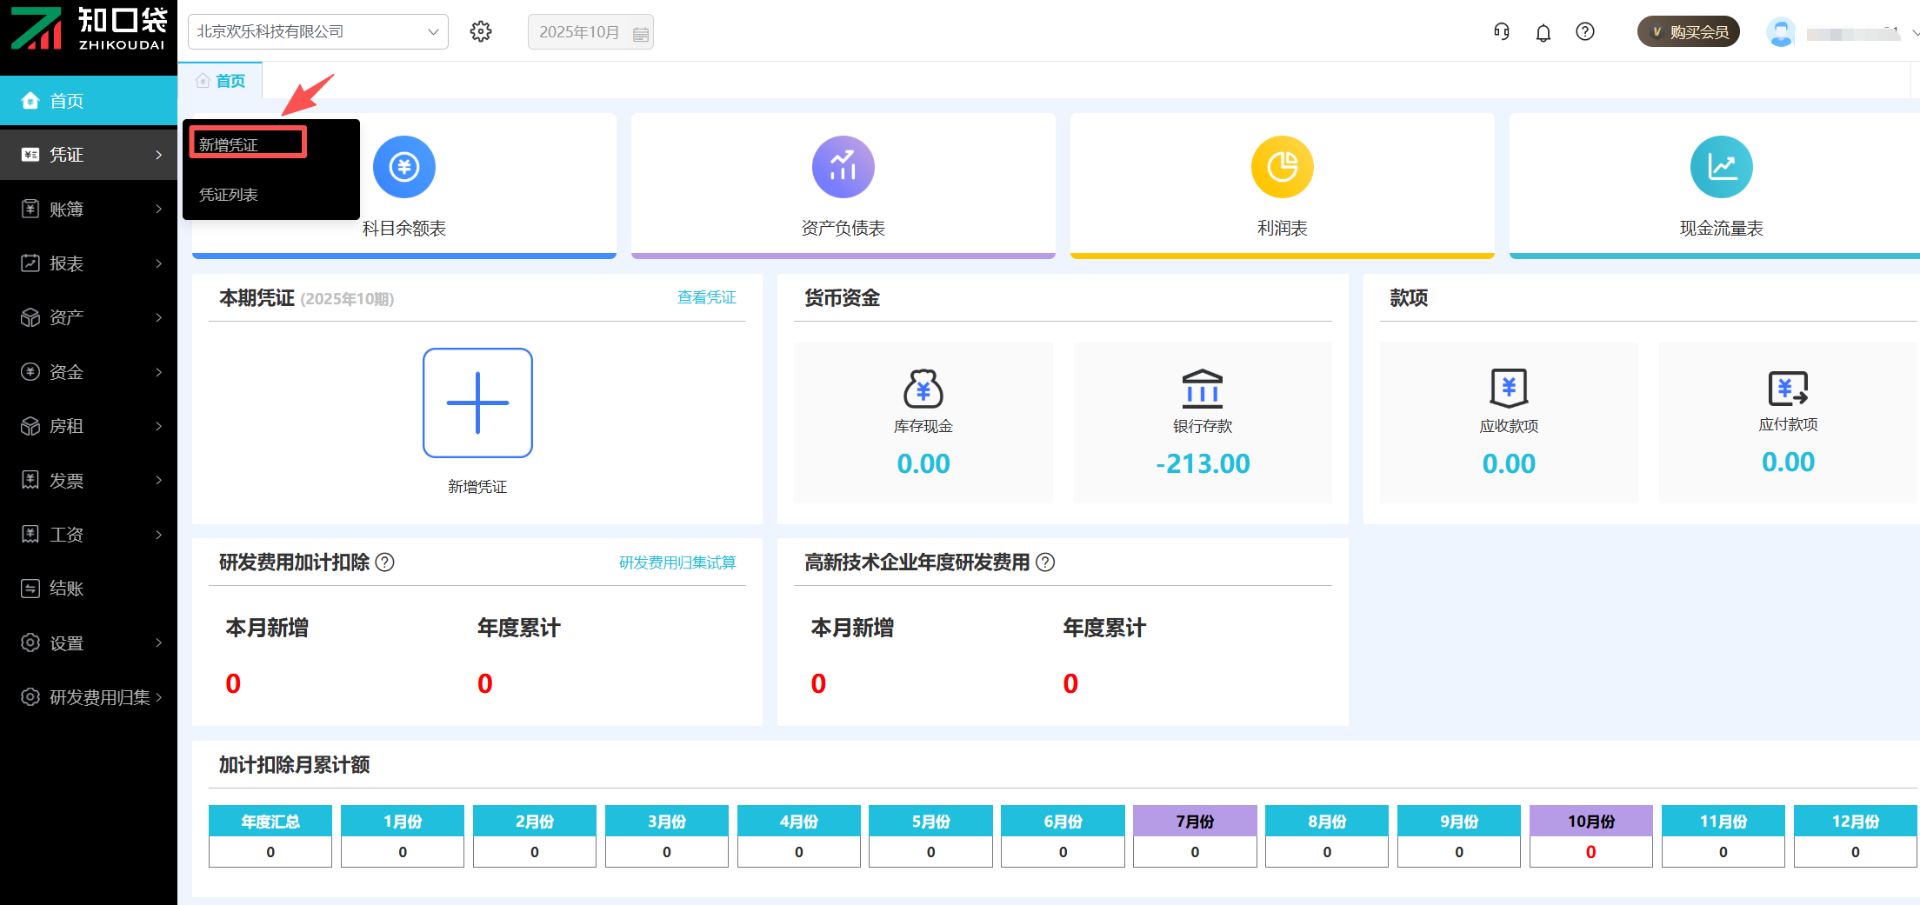The image size is (1920, 905).
Task: Open the 利润表 pie chart icon
Action: click(x=1282, y=167)
